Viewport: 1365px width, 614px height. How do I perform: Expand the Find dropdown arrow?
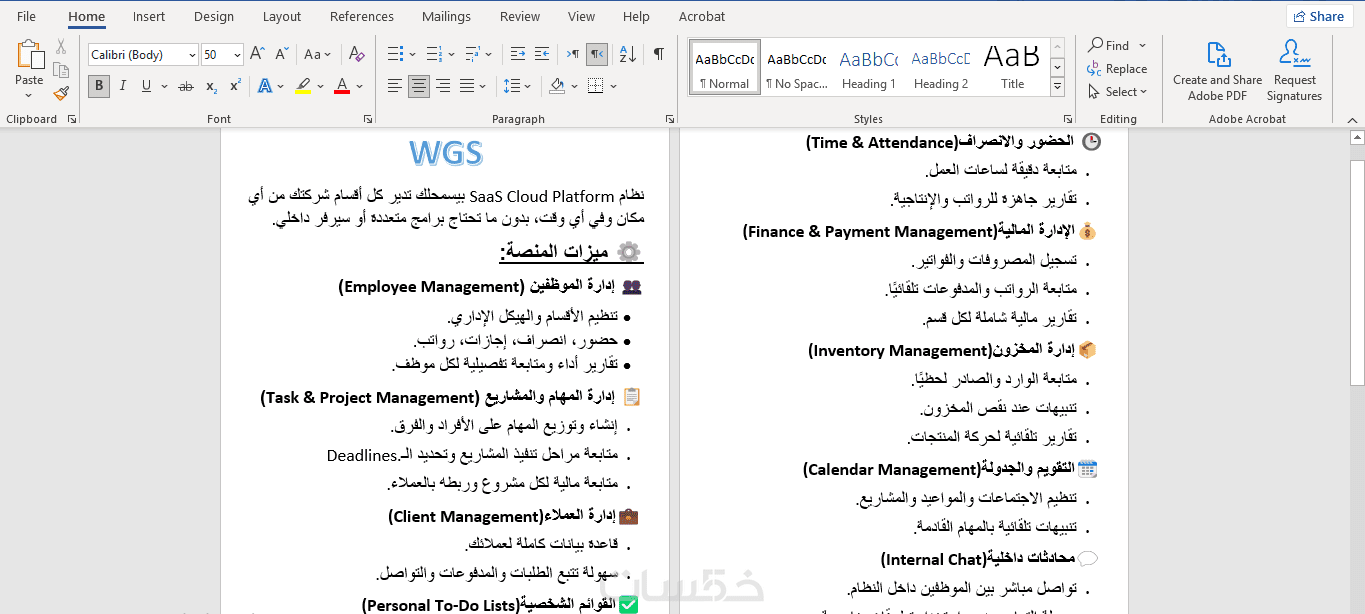(x=1142, y=46)
